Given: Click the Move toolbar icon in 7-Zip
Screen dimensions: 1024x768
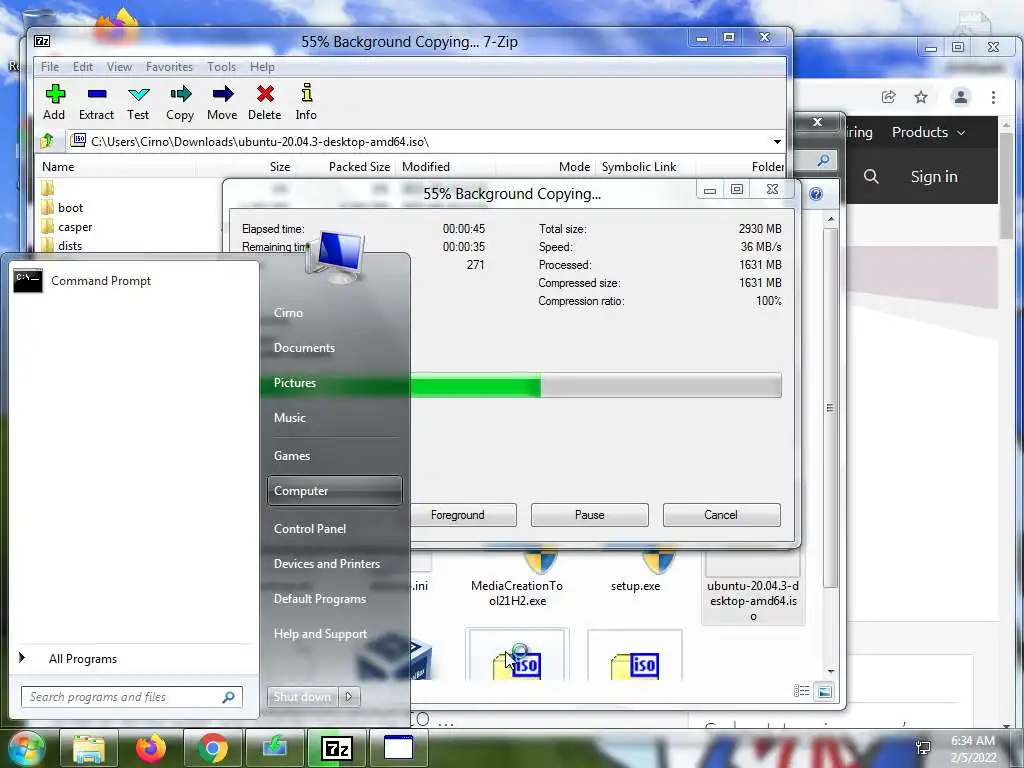Looking at the screenshot, I should (222, 102).
